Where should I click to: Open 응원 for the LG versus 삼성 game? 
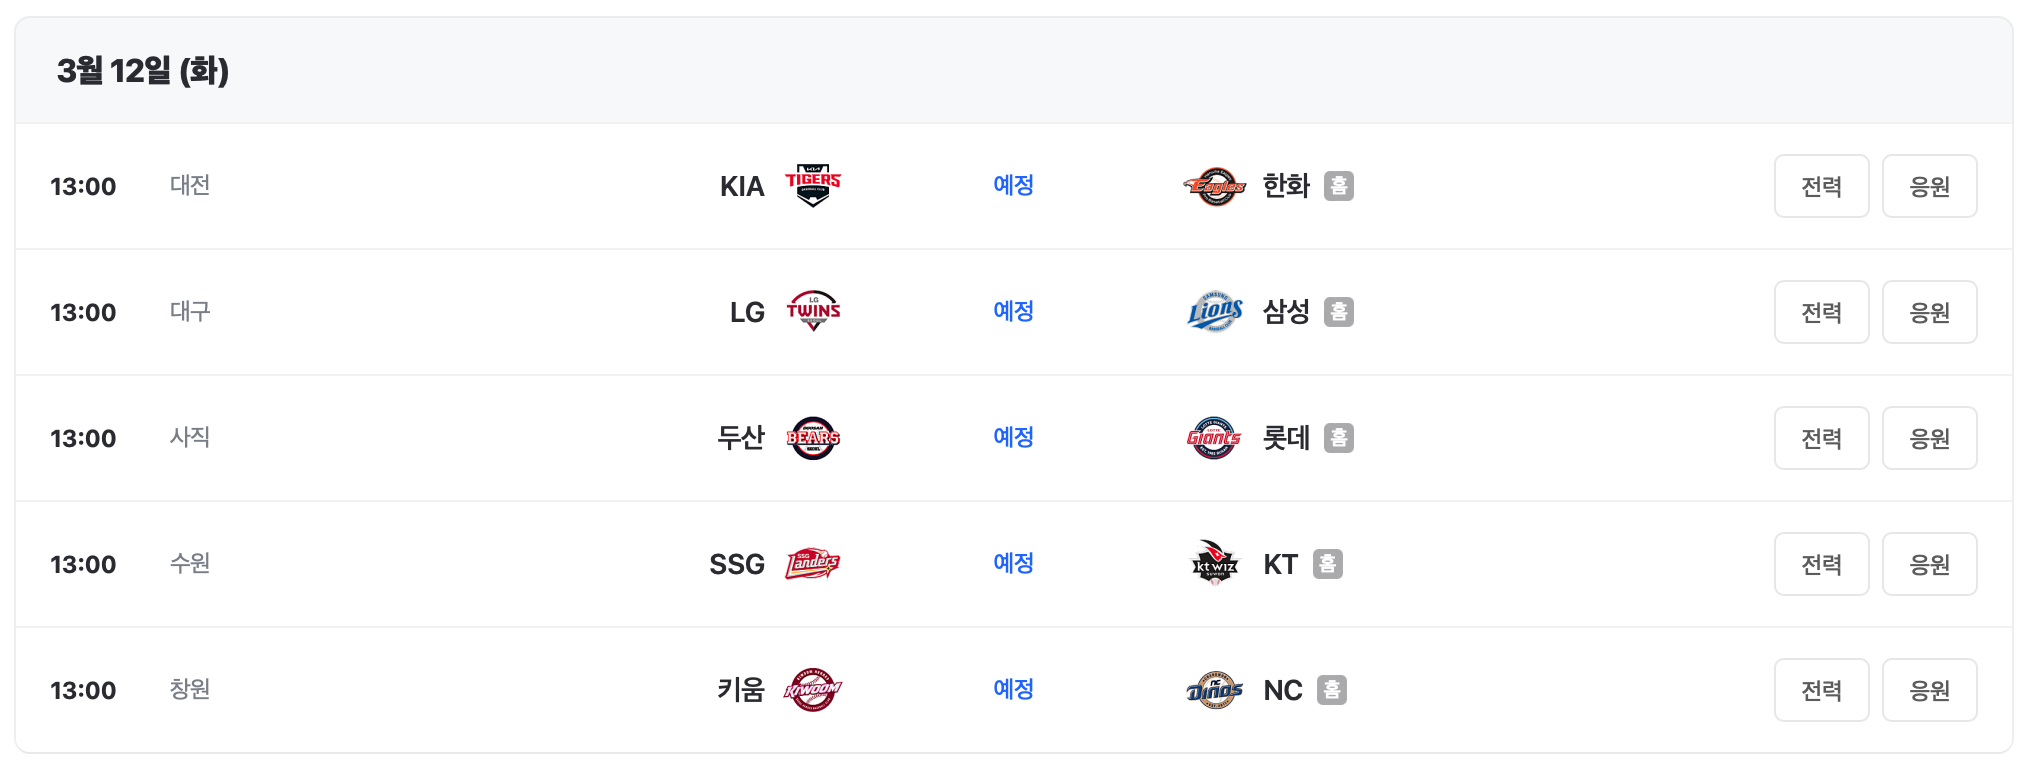point(1929,311)
